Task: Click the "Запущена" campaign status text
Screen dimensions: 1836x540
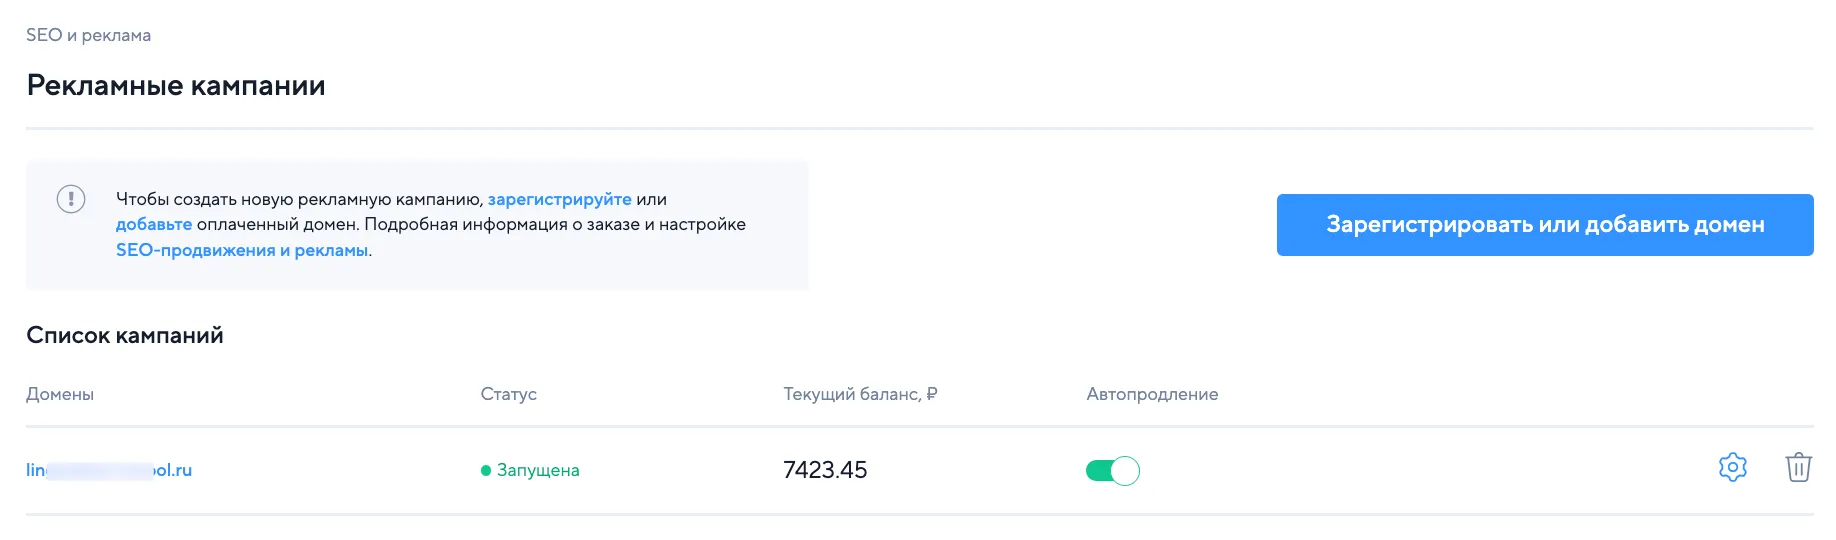Action: point(538,470)
